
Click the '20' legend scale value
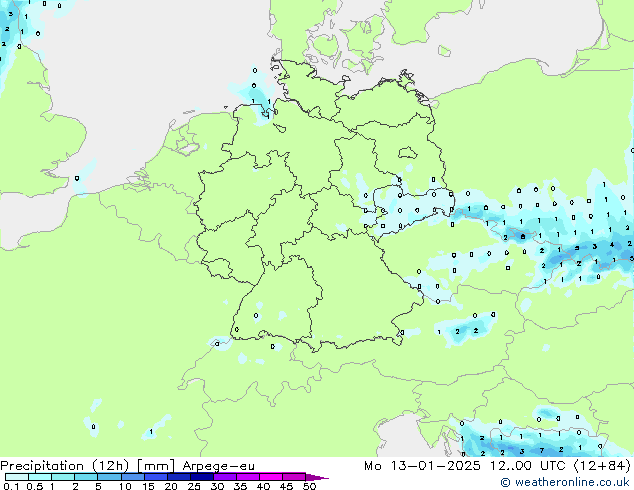(x=171, y=486)
